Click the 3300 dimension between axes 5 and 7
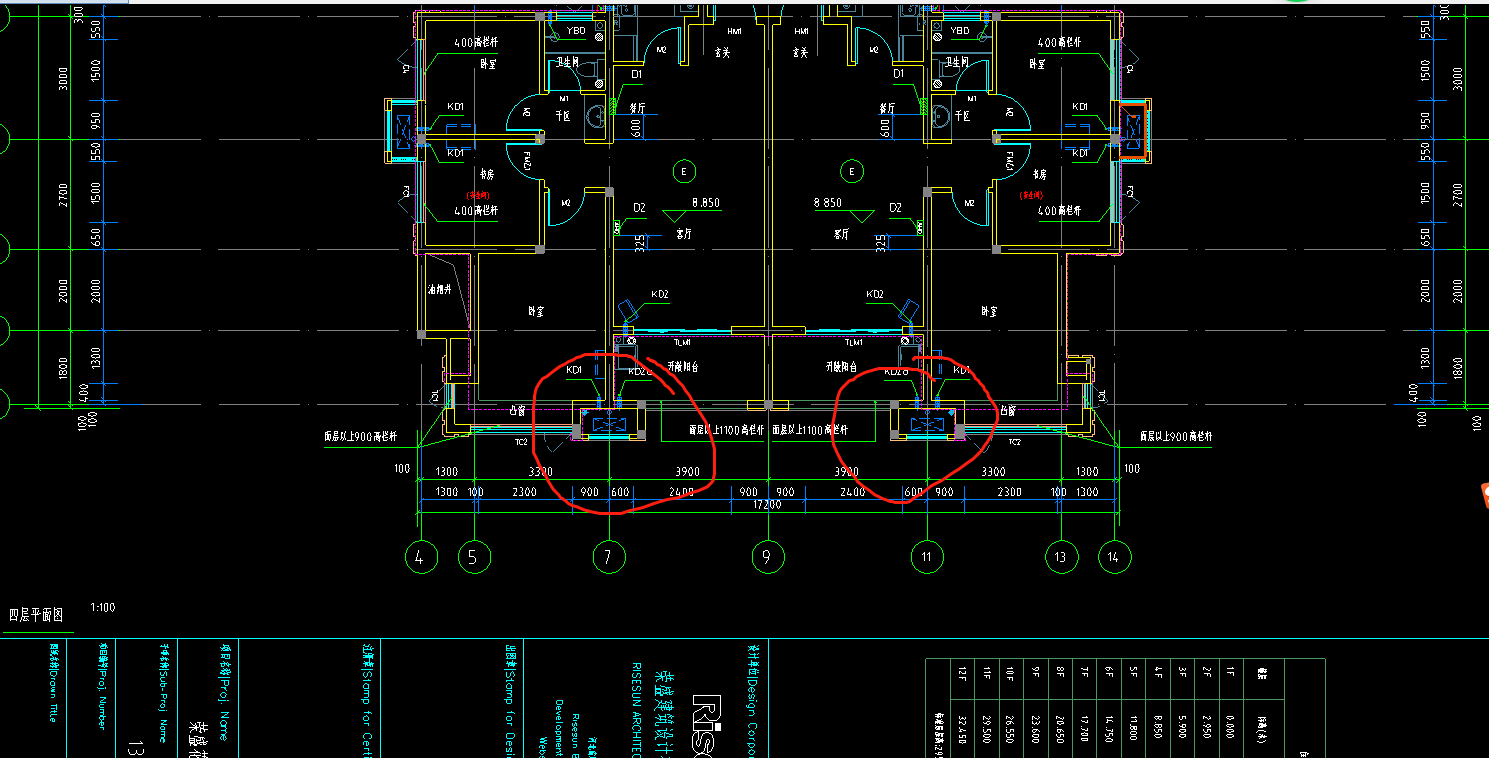The image size is (1489, 758). click(x=541, y=471)
